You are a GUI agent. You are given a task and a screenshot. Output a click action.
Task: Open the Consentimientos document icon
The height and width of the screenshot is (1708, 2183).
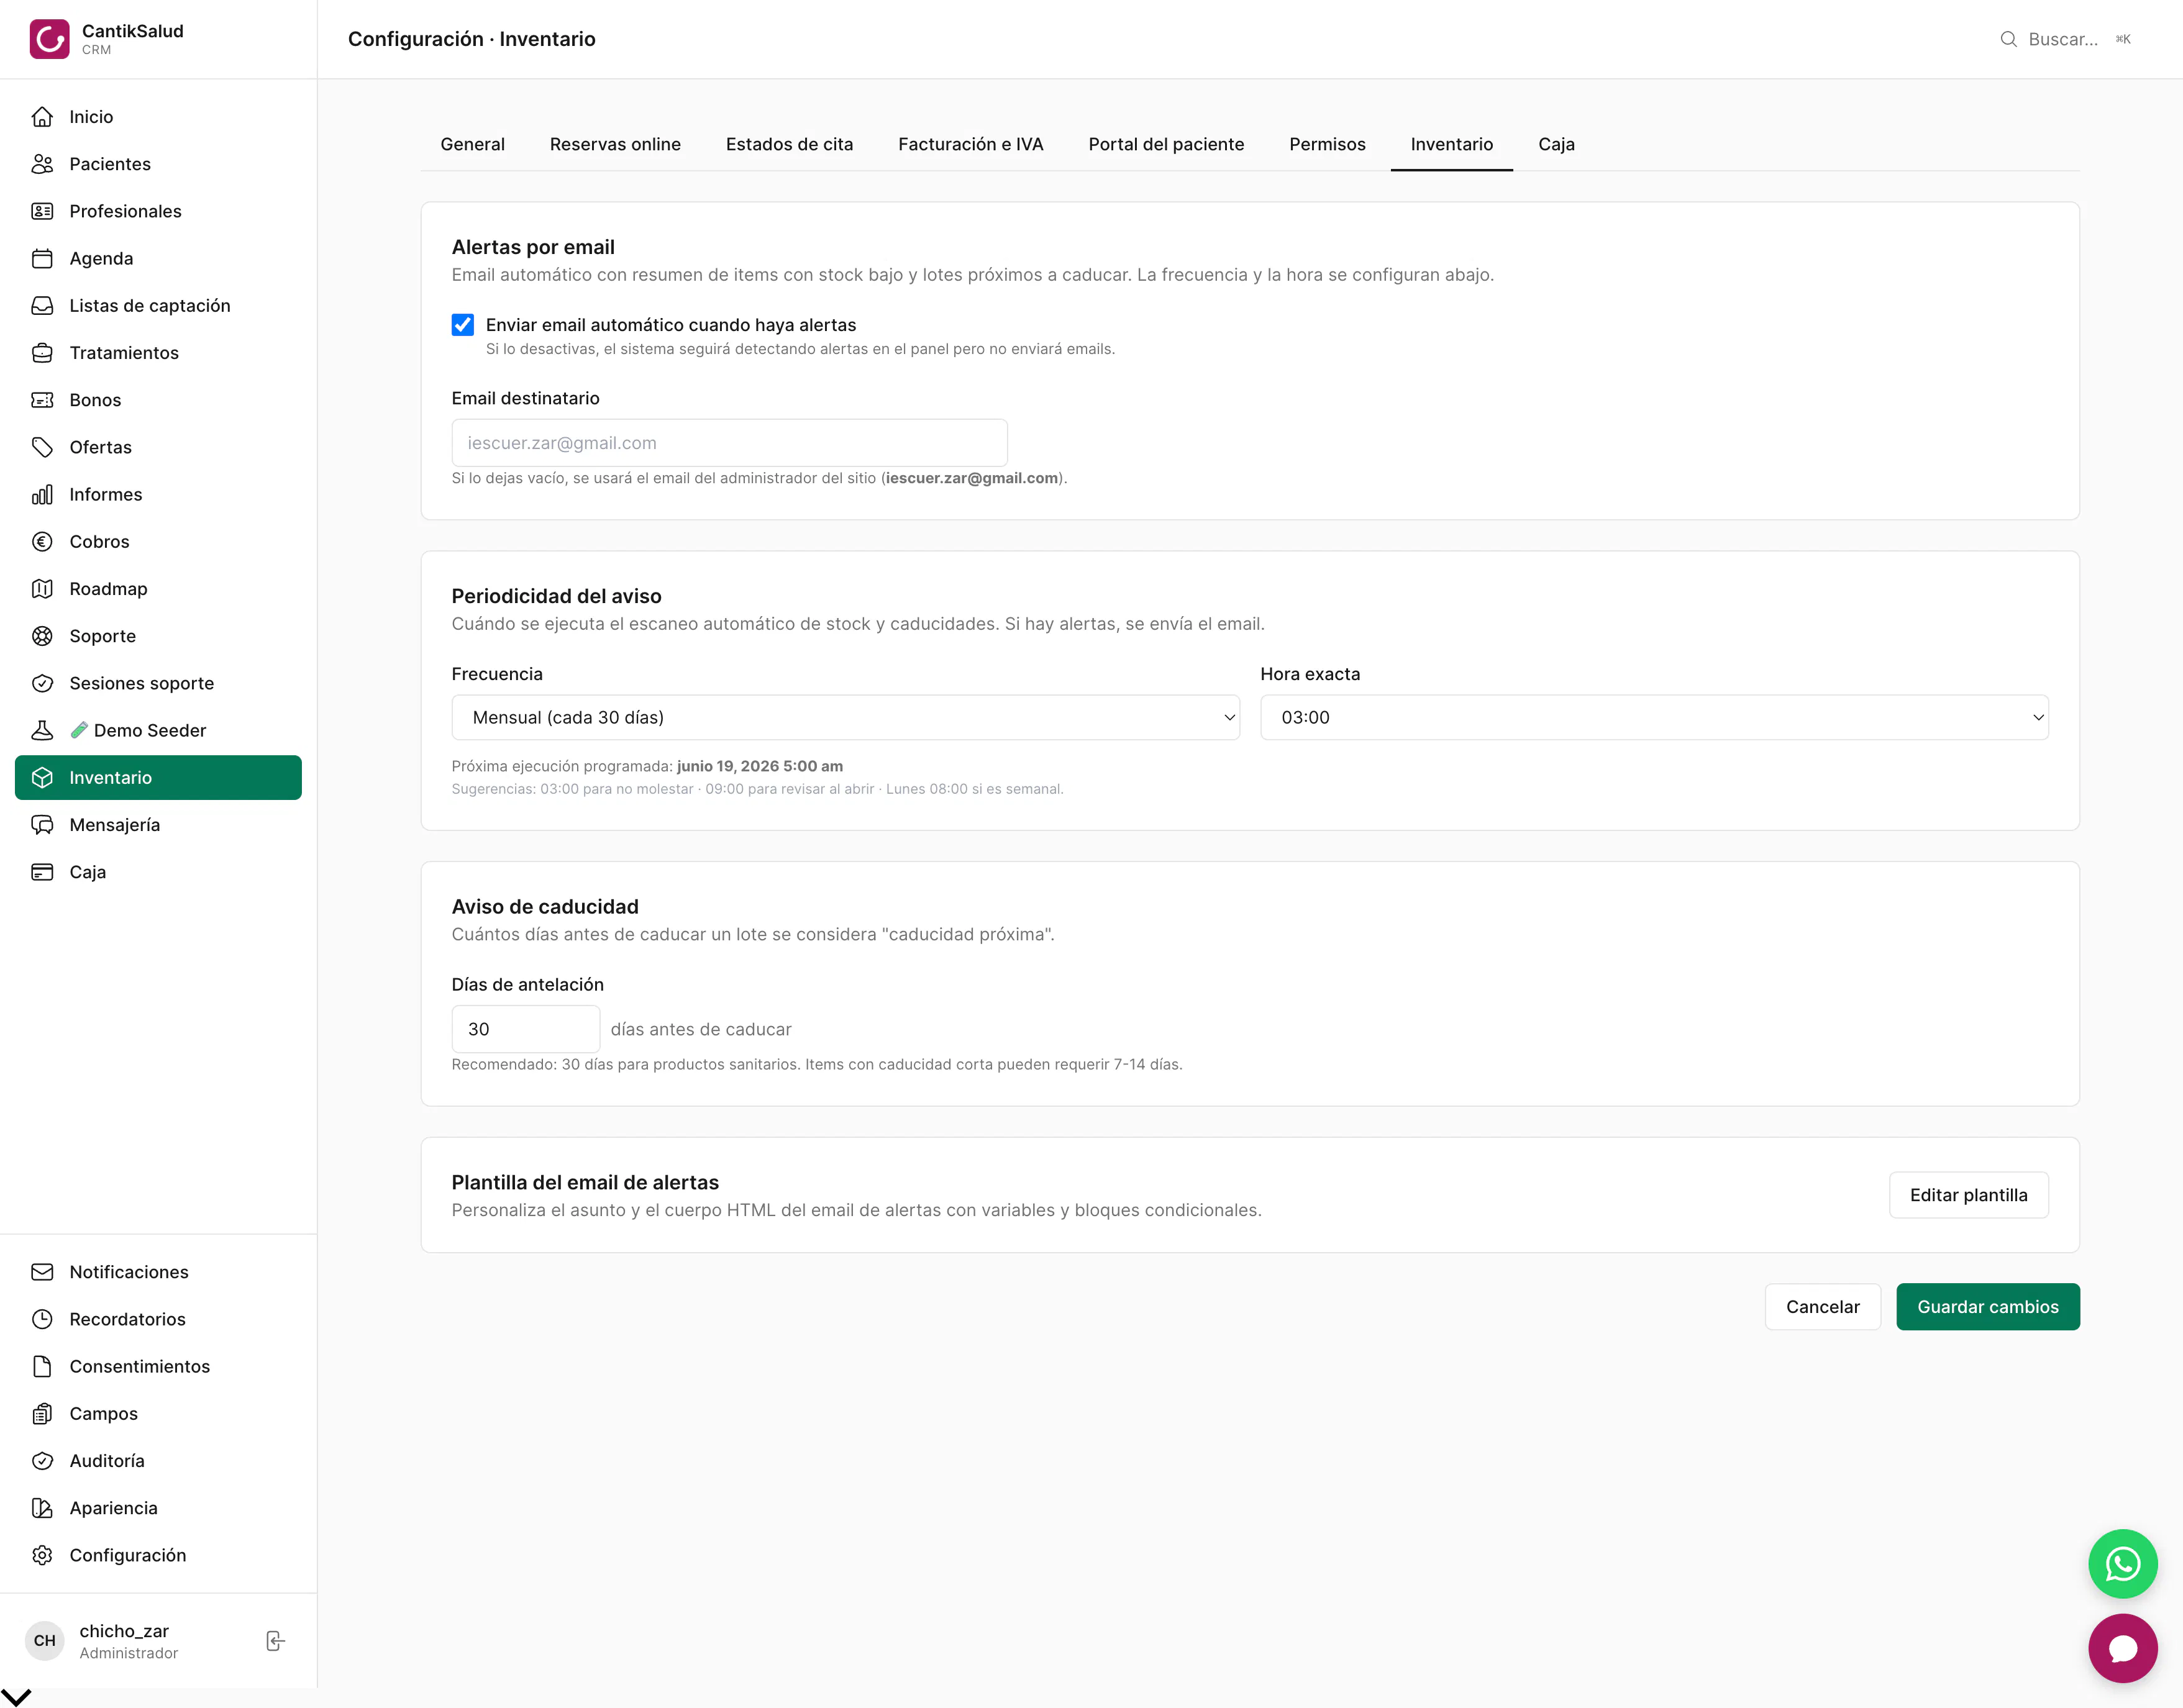[42, 1366]
